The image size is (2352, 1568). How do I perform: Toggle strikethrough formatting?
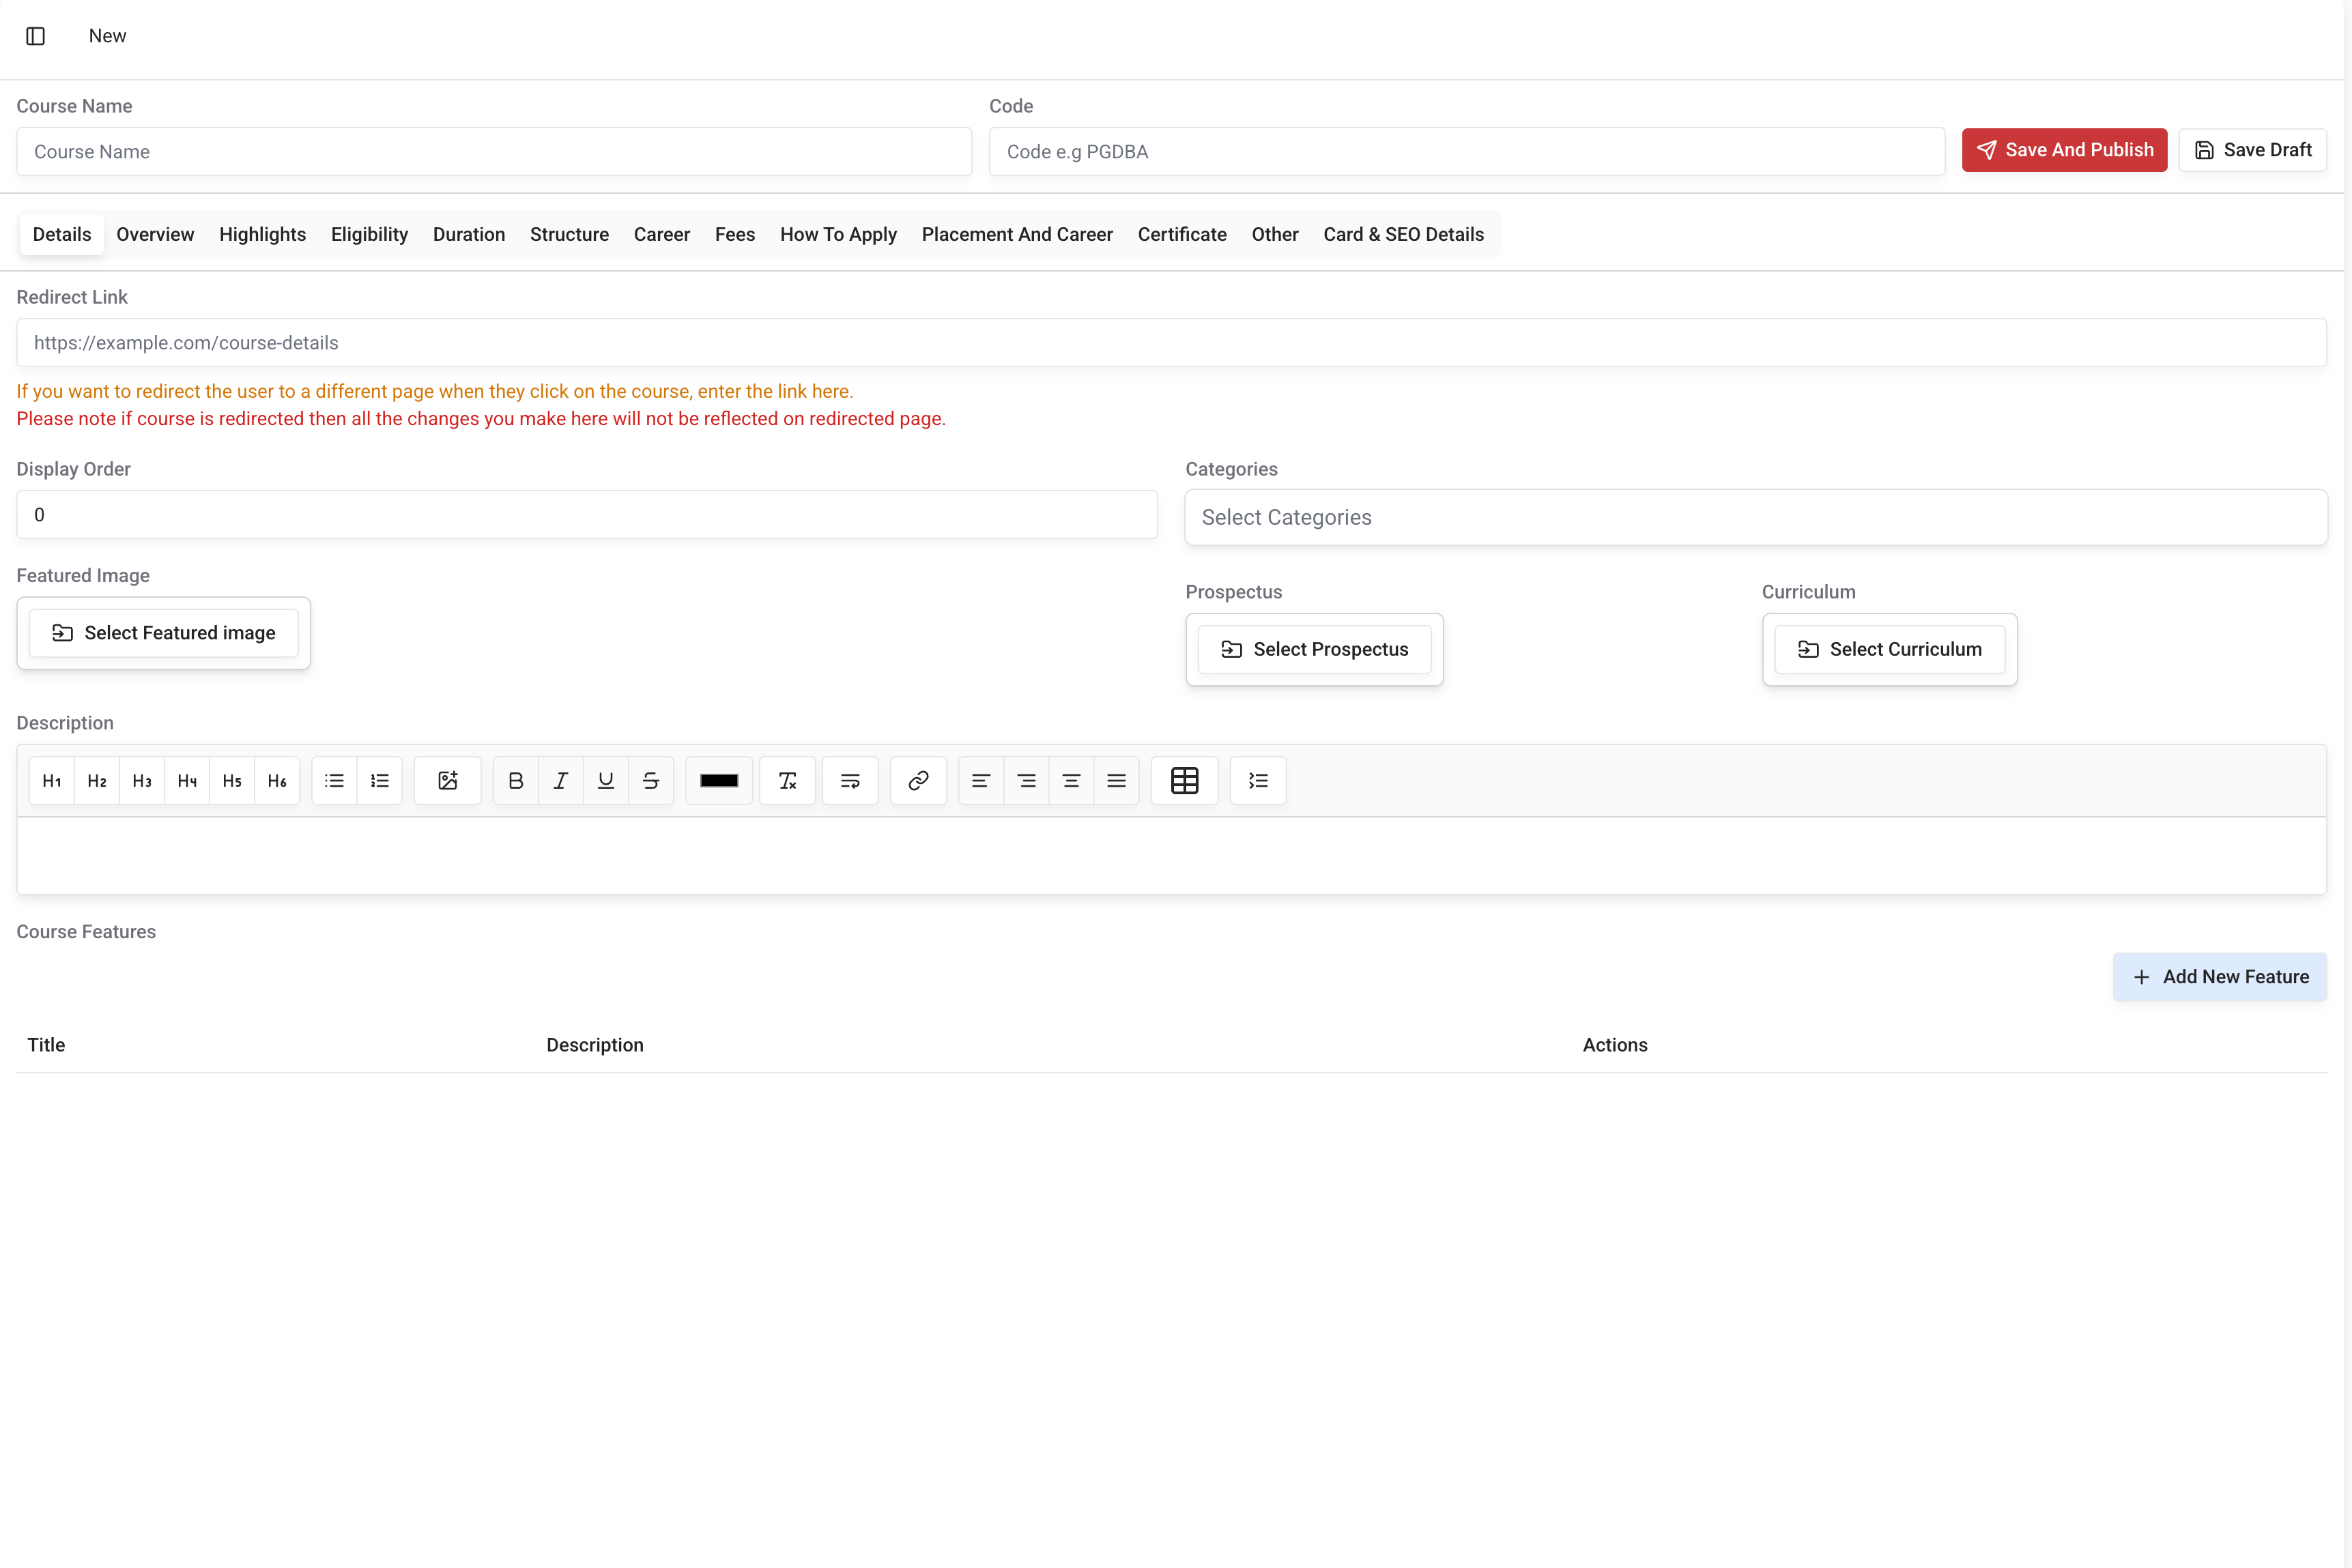(x=651, y=781)
